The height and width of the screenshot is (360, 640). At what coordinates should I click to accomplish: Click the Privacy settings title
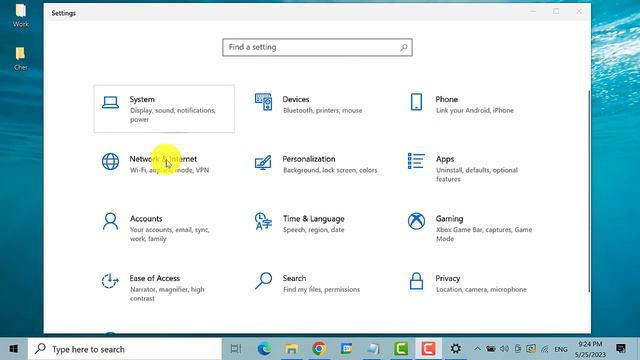click(x=448, y=278)
